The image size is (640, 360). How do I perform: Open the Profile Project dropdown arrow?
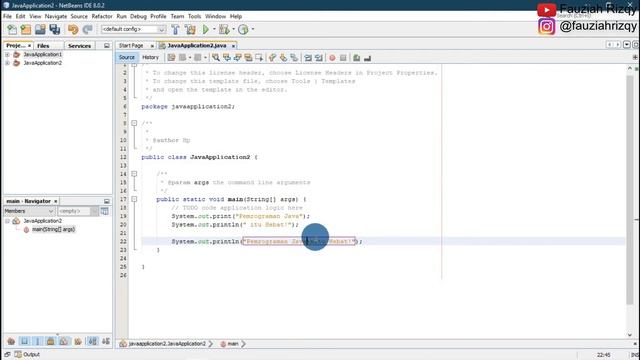pos(253,29)
